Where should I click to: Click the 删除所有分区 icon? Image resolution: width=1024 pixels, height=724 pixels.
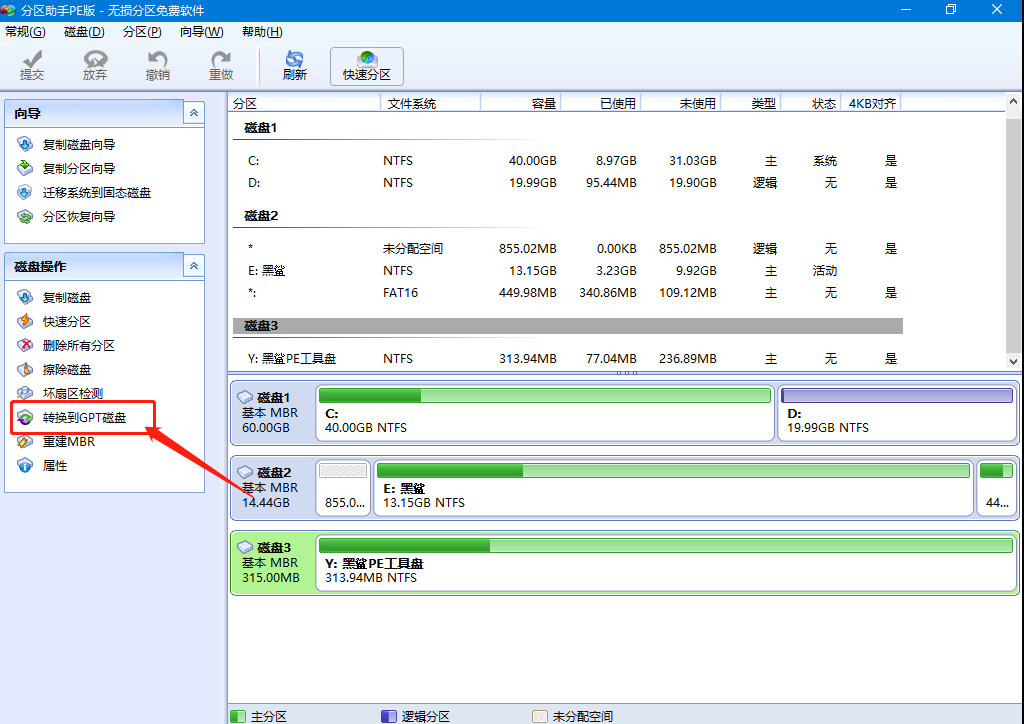click(25, 345)
